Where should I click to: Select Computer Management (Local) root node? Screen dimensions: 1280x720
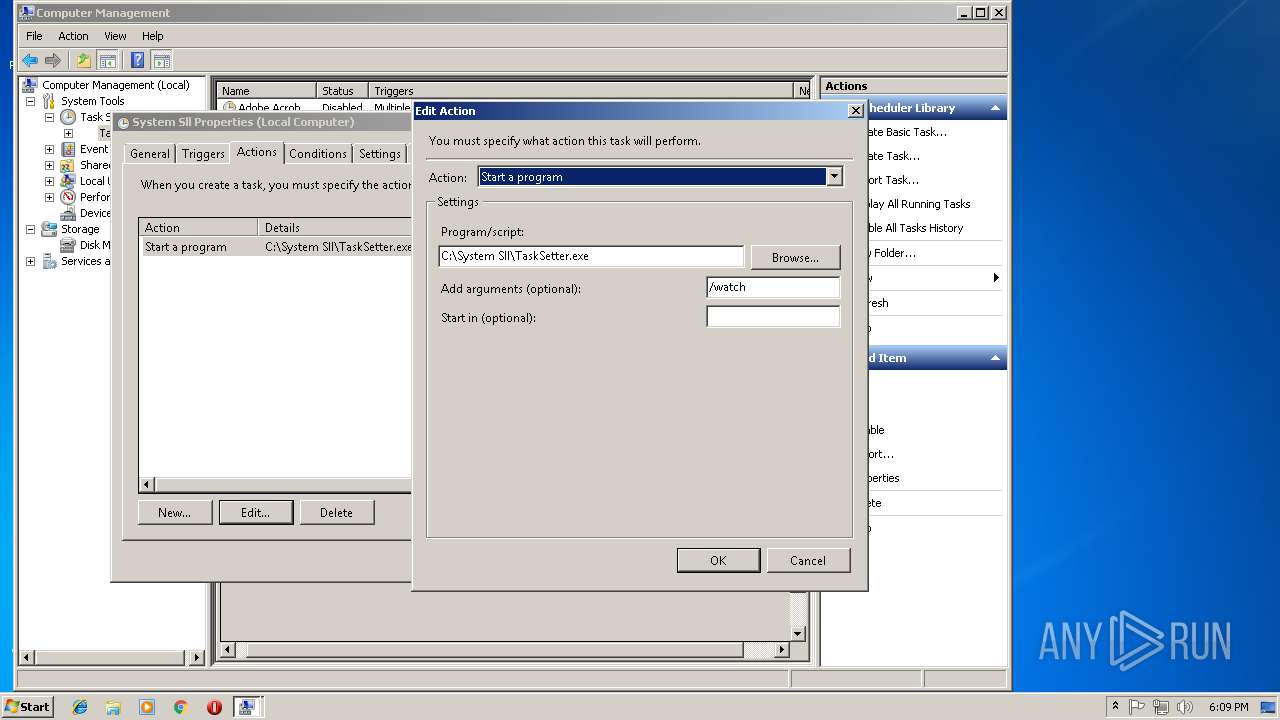pyautogui.click(x=115, y=85)
